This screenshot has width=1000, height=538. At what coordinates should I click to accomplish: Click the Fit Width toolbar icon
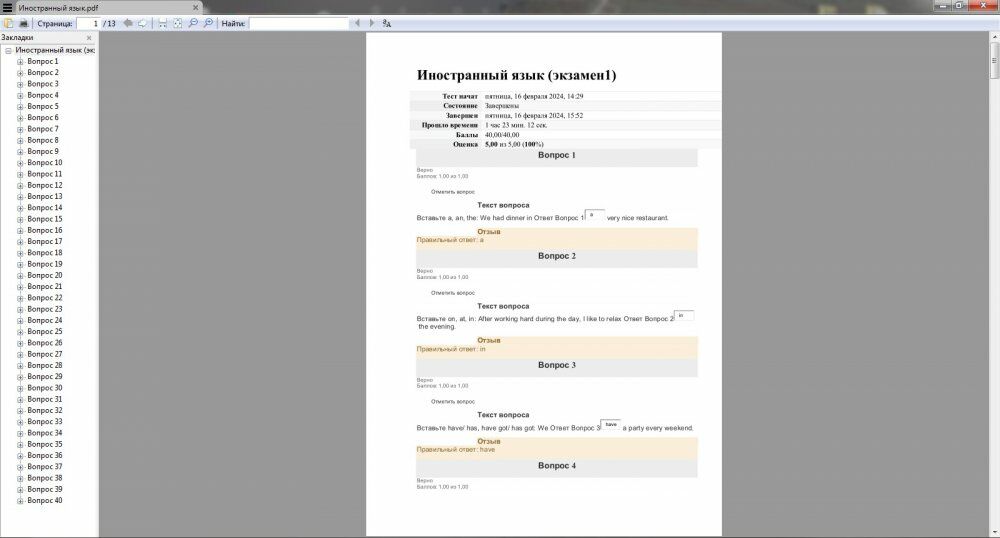(x=163, y=23)
